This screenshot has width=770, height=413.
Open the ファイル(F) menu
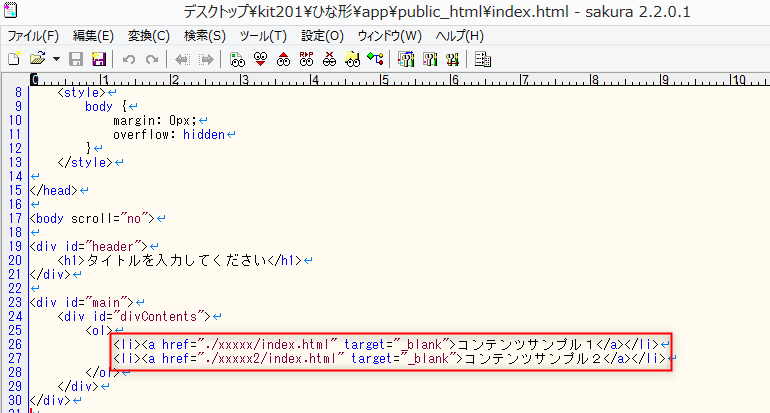pos(33,36)
